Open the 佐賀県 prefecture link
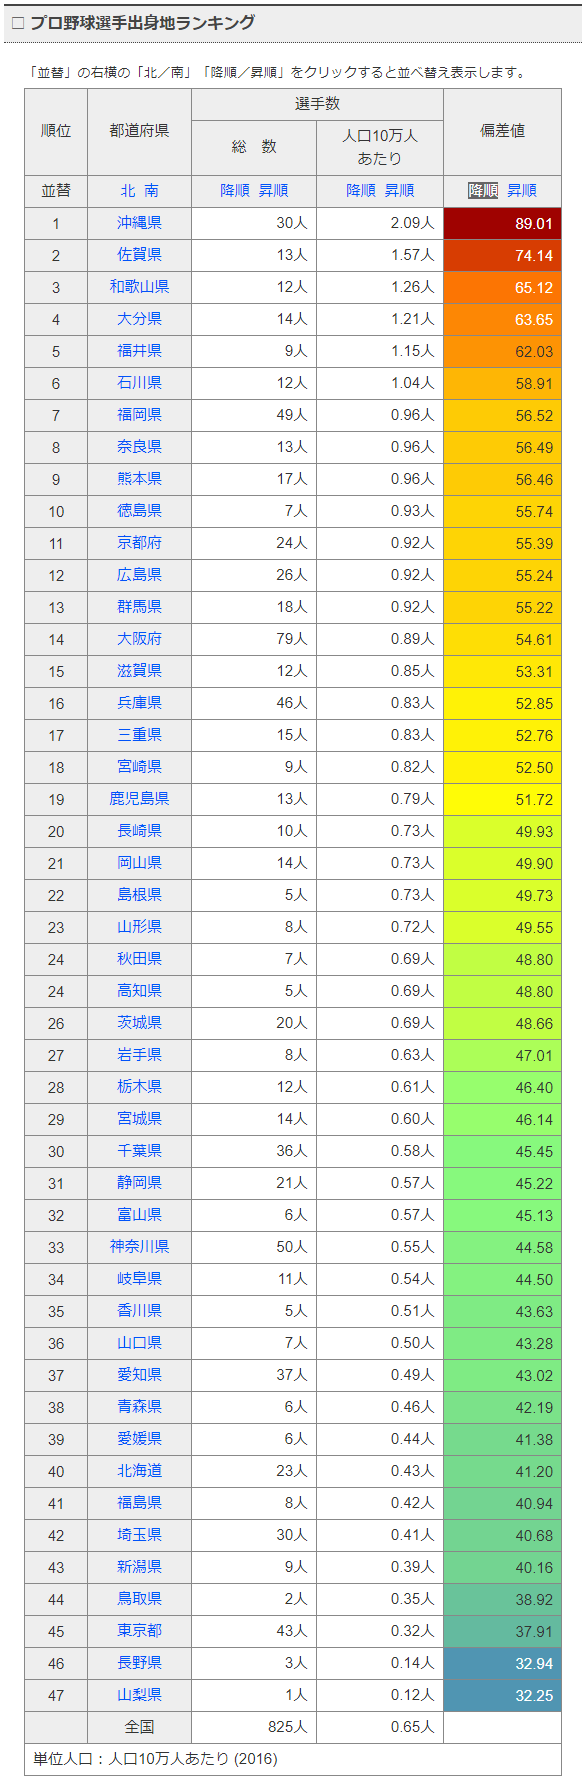 tap(139, 255)
